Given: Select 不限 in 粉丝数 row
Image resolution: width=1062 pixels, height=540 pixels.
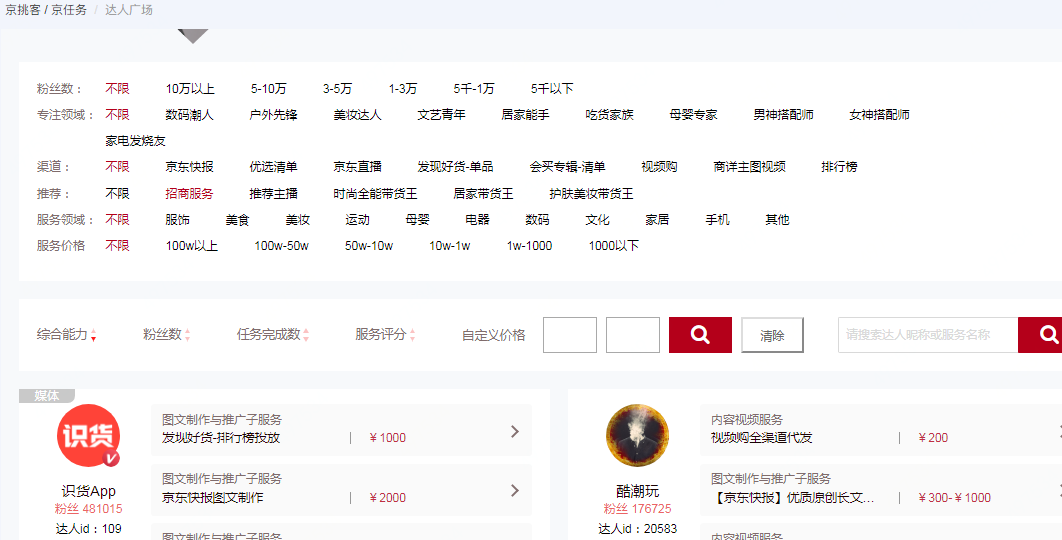Looking at the screenshot, I should (x=117, y=89).
